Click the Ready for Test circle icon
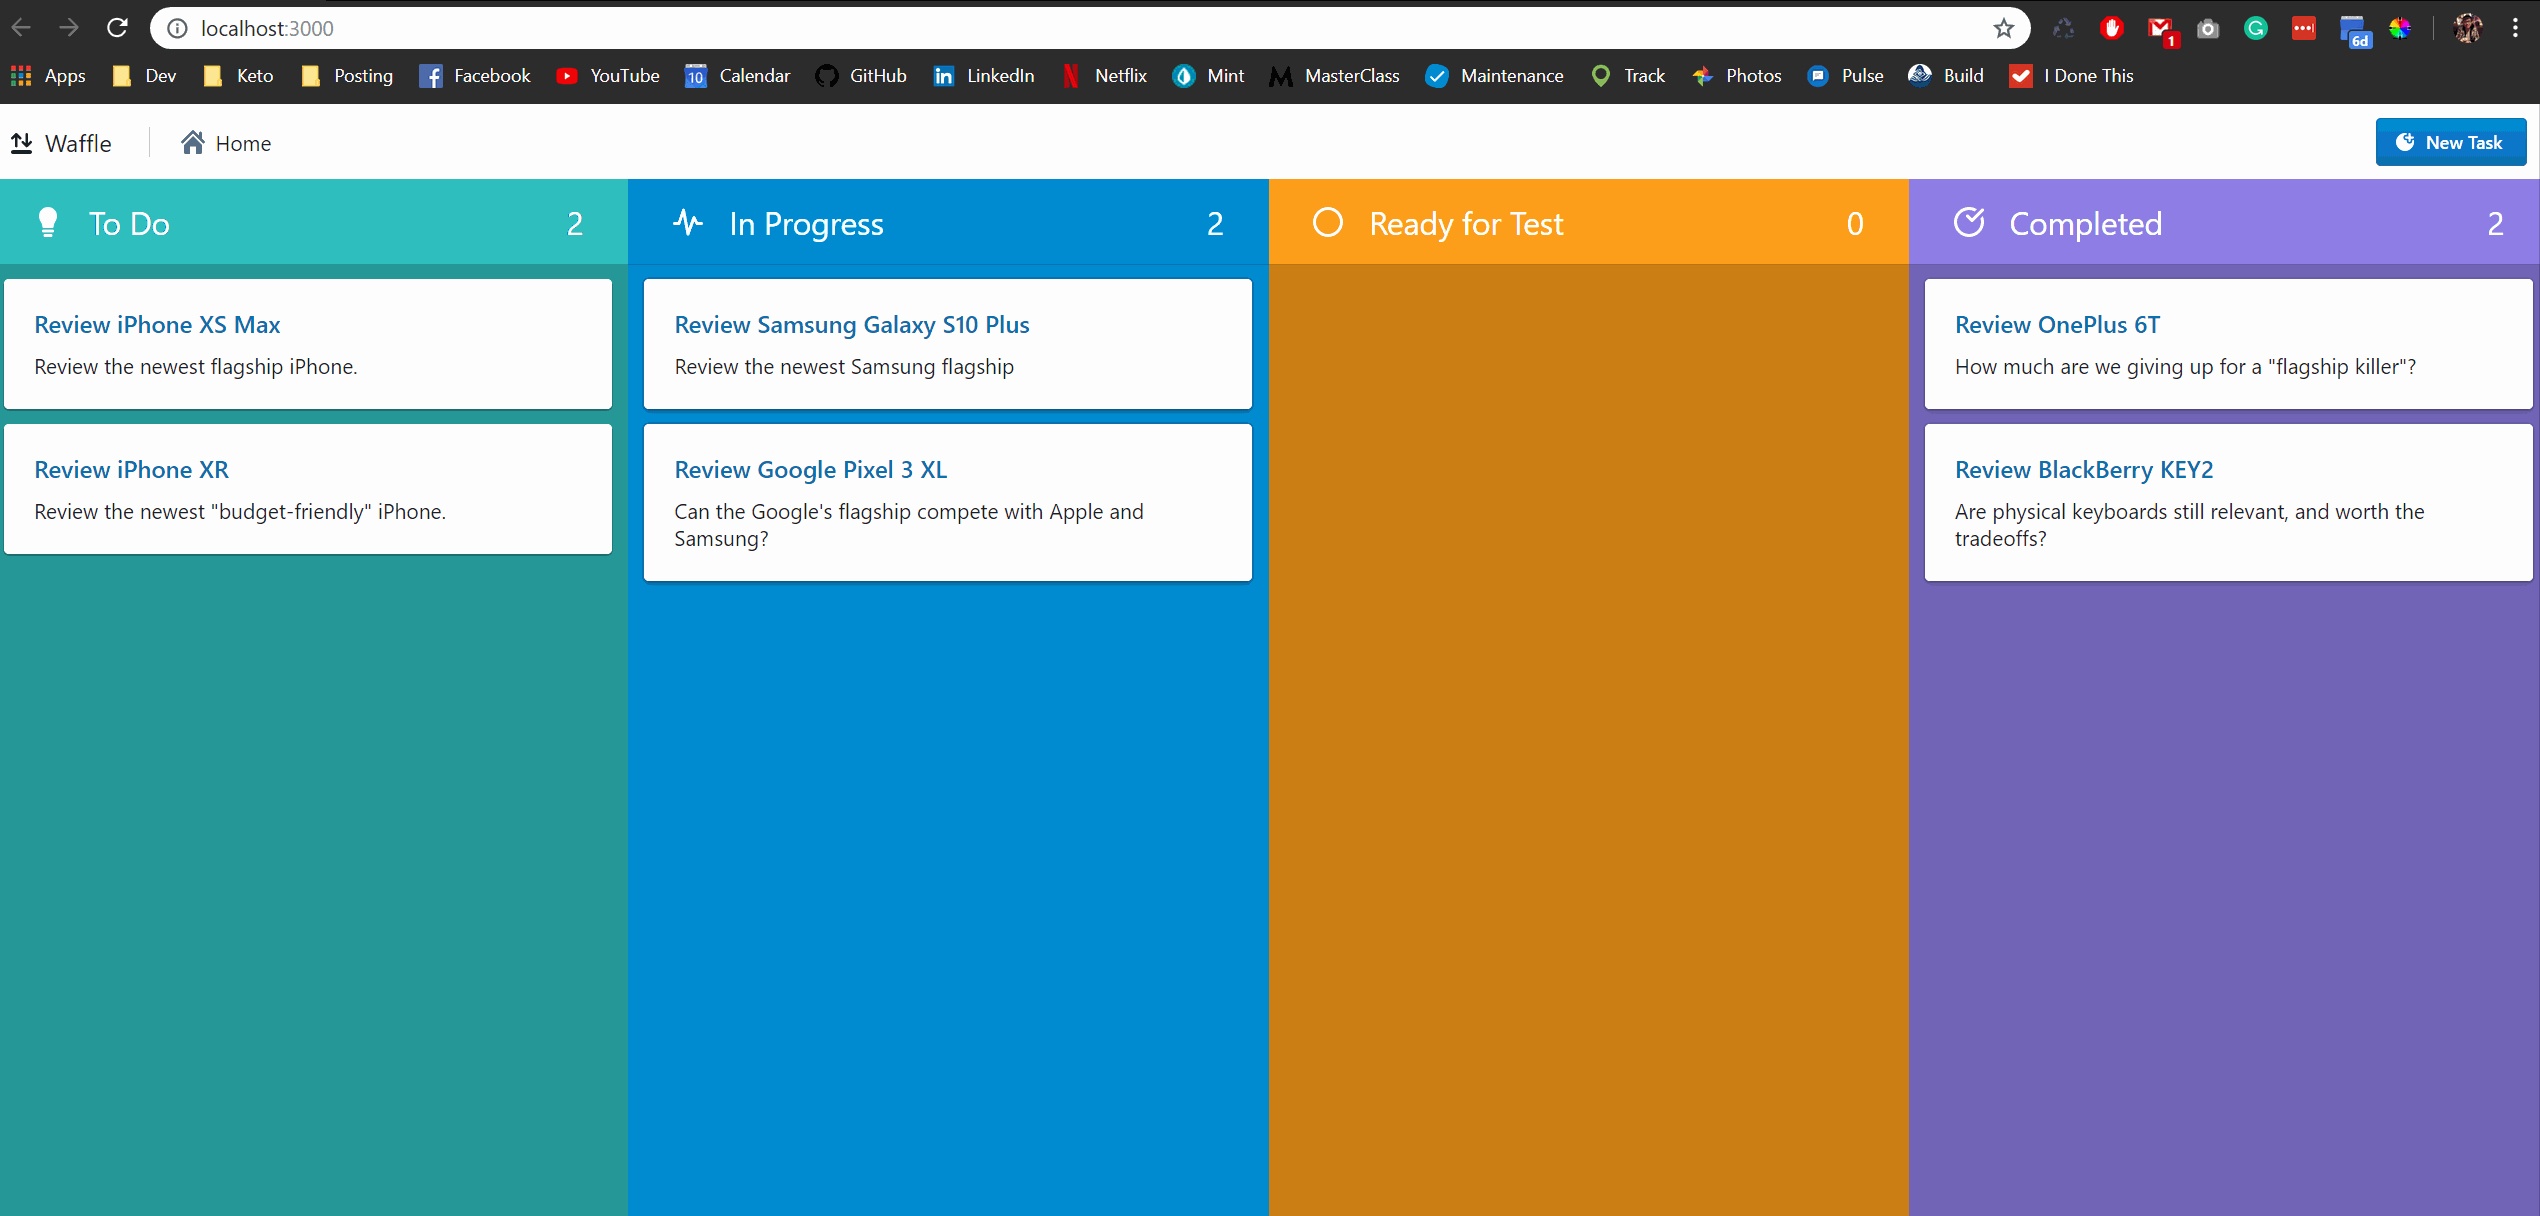The image size is (2540, 1216). pos(1328,222)
